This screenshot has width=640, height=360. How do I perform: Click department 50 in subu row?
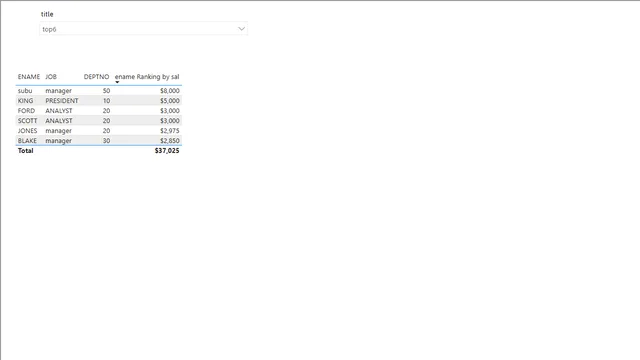[106, 91]
